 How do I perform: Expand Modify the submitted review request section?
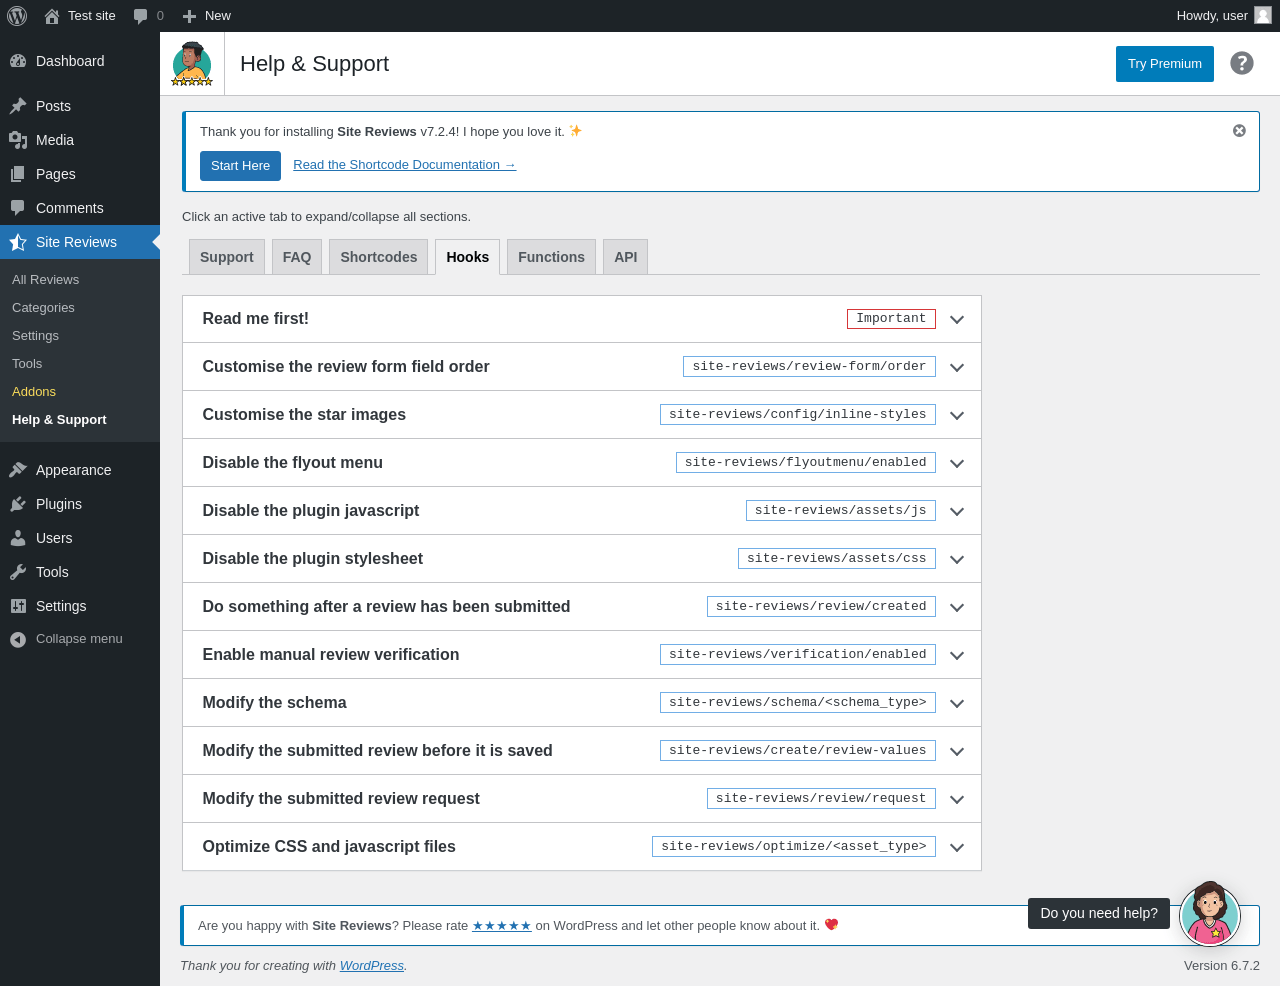click(582, 799)
